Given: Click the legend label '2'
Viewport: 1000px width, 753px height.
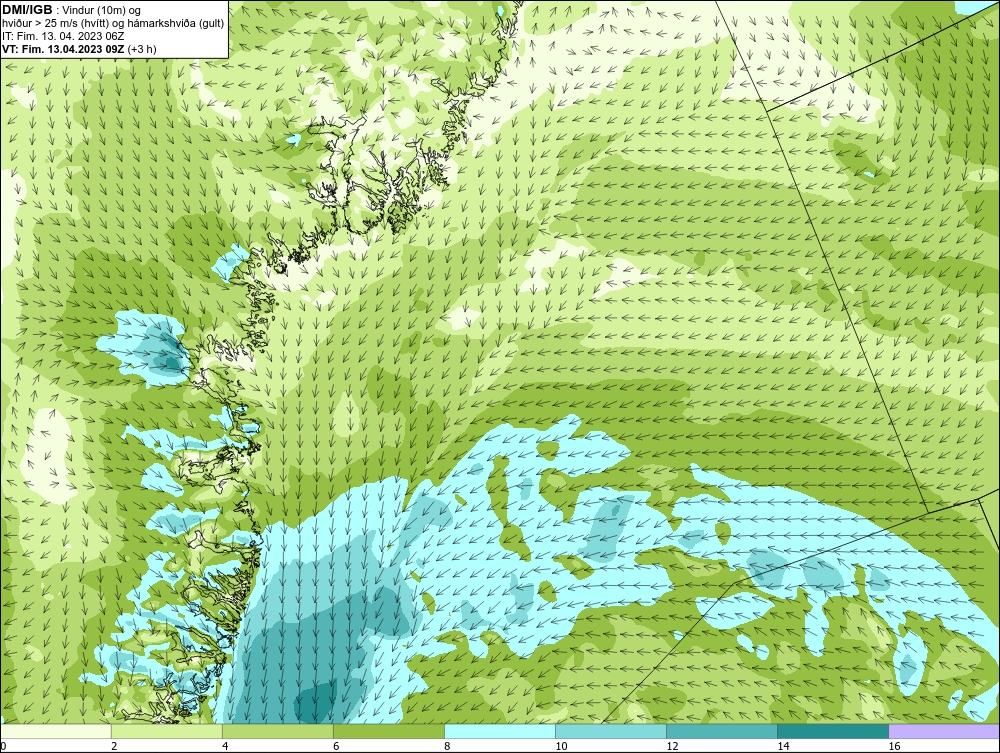Looking at the screenshot, I should 114,746.
